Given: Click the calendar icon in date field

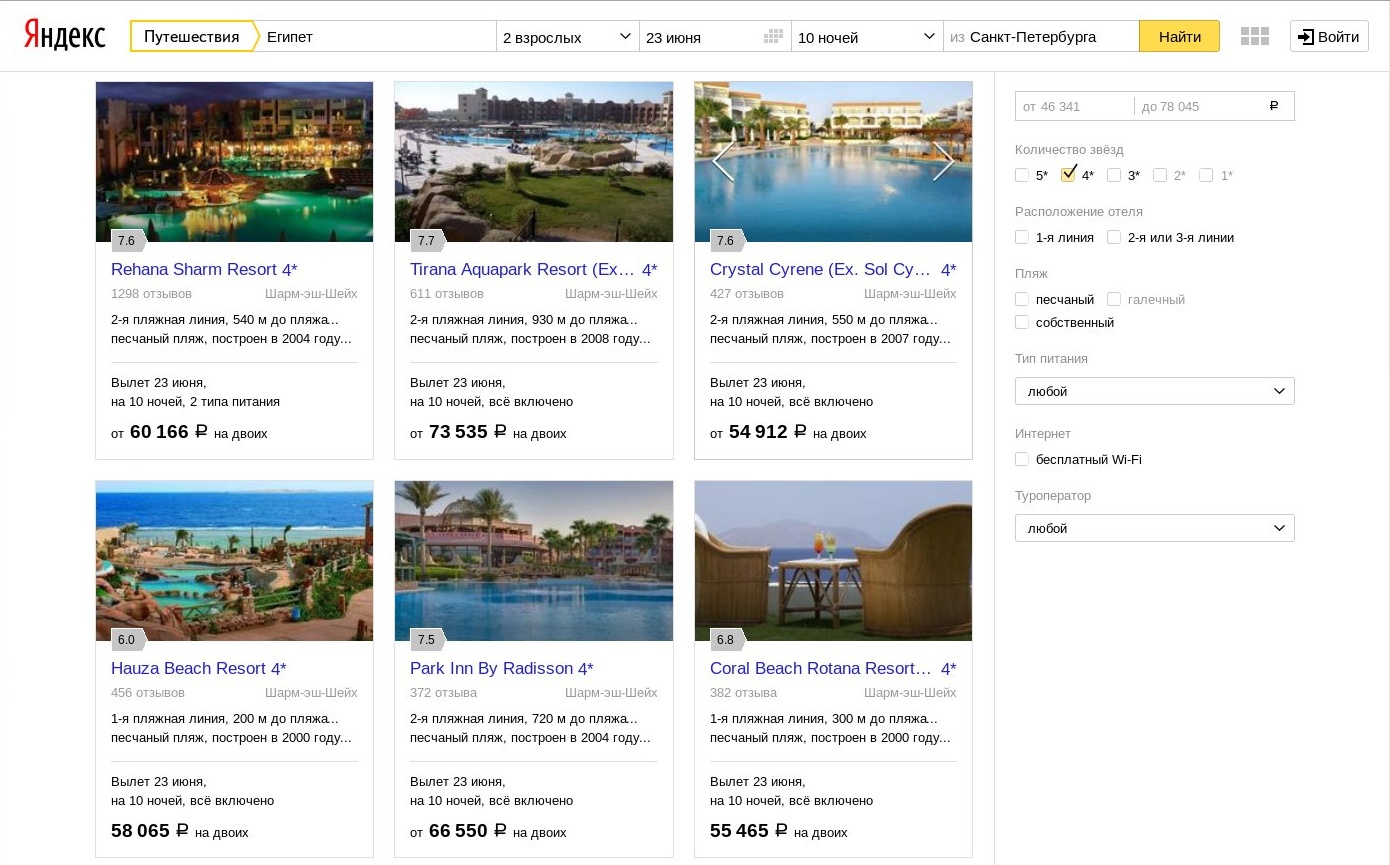Looking at the screenshot, I should pyautogui.click(x=773, y=37).
